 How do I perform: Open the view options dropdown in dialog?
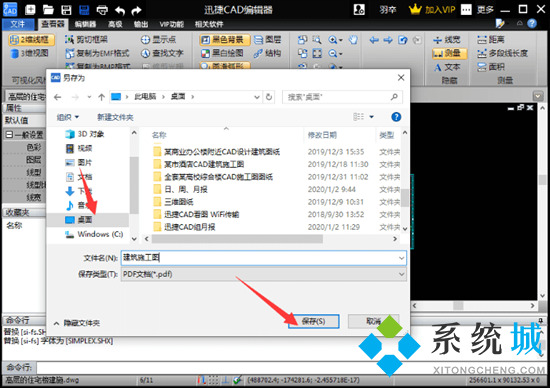click(x=371, y=117)
